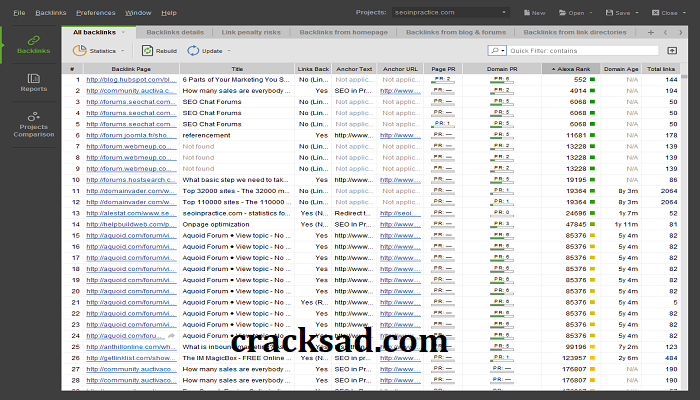The image size is (700, 400).
Task: Open getlinklist.com backlink in row 26
Action: coord(131,358)
